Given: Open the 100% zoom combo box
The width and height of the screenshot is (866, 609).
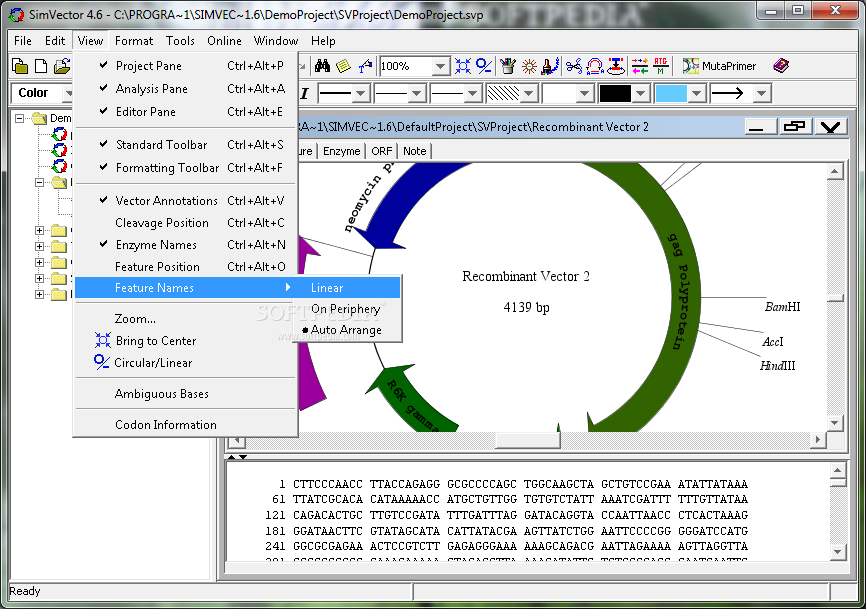Looking at the screenshot, I should (440, 67).
